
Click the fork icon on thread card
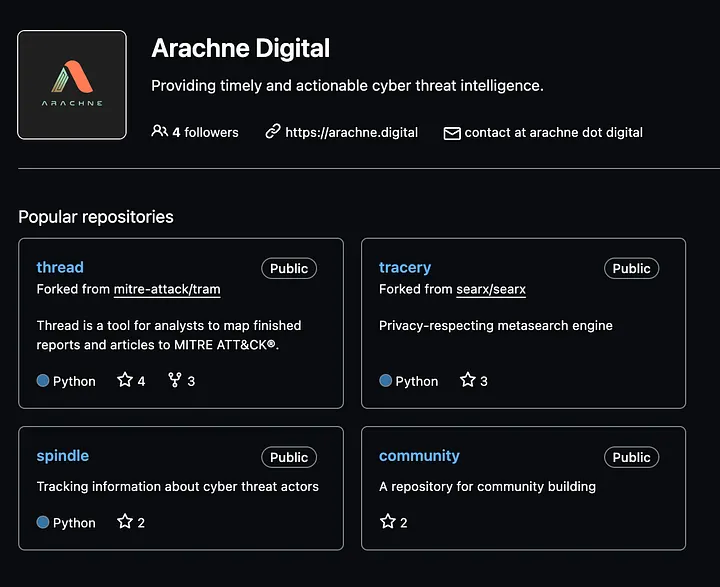tap(174, 380)
